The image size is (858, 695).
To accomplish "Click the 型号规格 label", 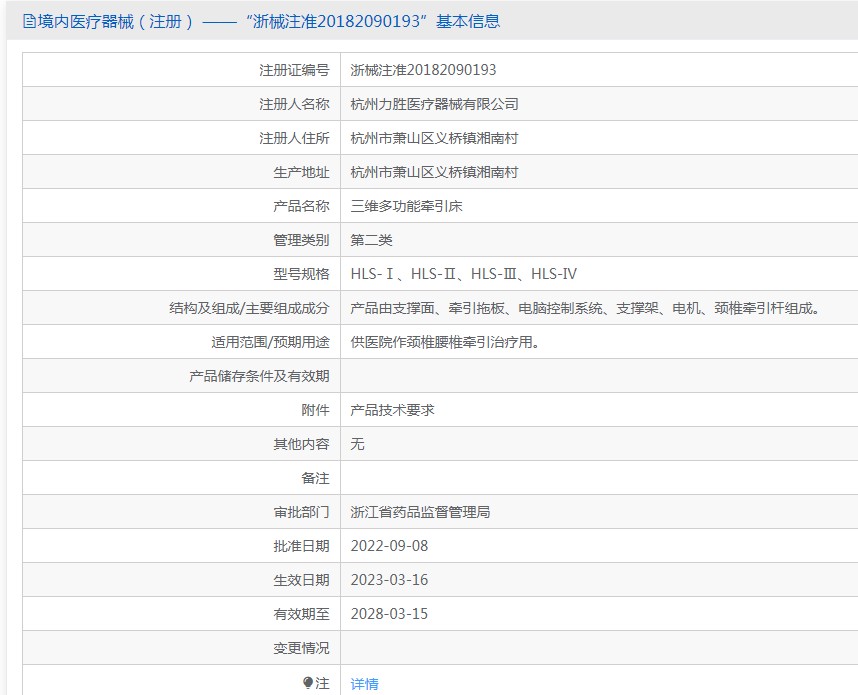I will pos(302,274).
